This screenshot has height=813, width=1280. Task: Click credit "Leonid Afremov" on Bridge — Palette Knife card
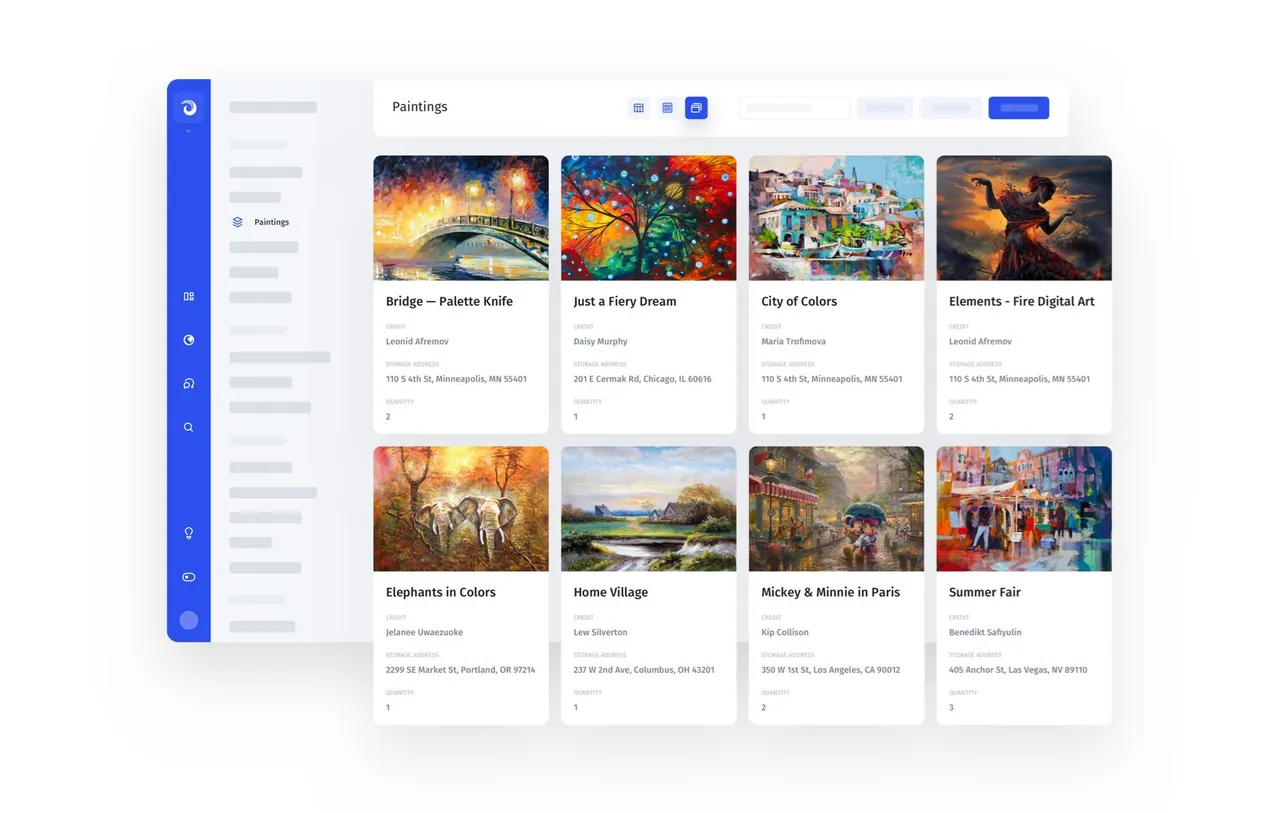coord(417,341)
